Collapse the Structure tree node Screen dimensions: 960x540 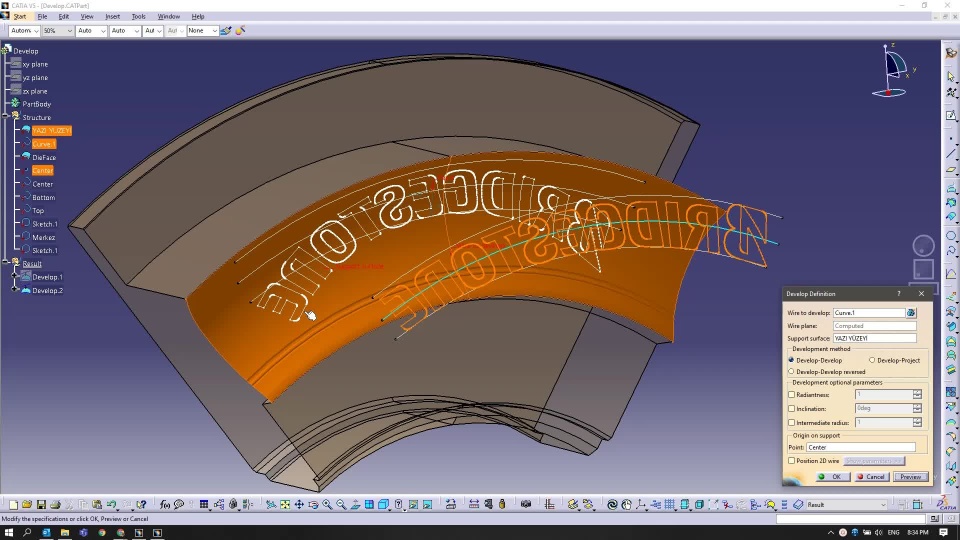(x=6, y=115)
